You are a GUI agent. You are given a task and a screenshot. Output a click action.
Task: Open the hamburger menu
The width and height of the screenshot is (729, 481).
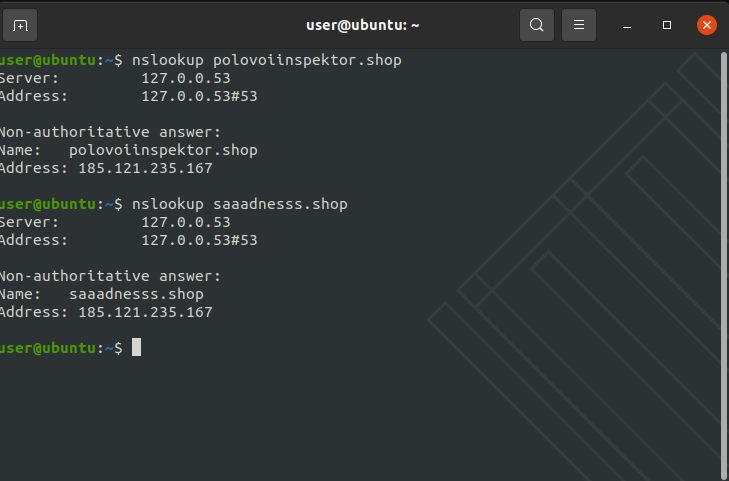tap(578, 25)
